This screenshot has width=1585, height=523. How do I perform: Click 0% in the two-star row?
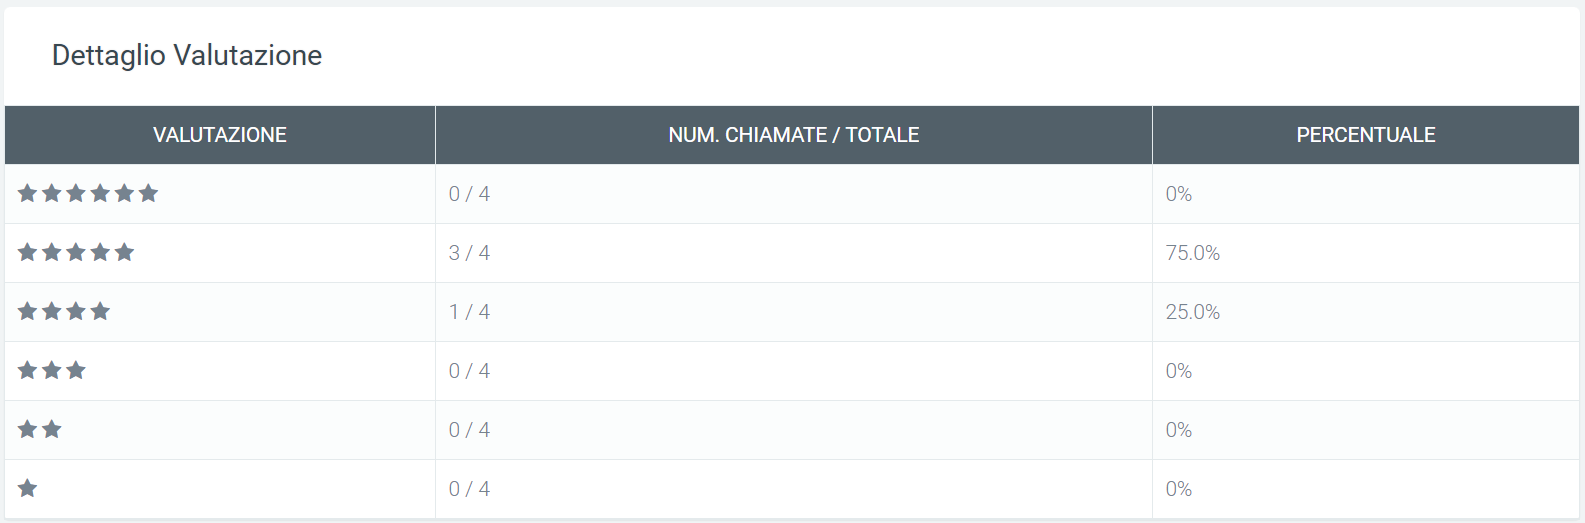point(1179,430)
